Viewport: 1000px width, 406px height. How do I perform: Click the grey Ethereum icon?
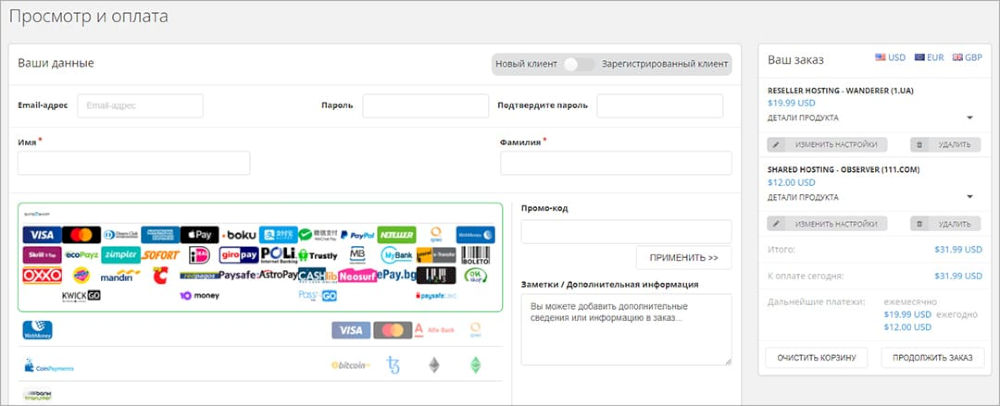pos(434,365)
